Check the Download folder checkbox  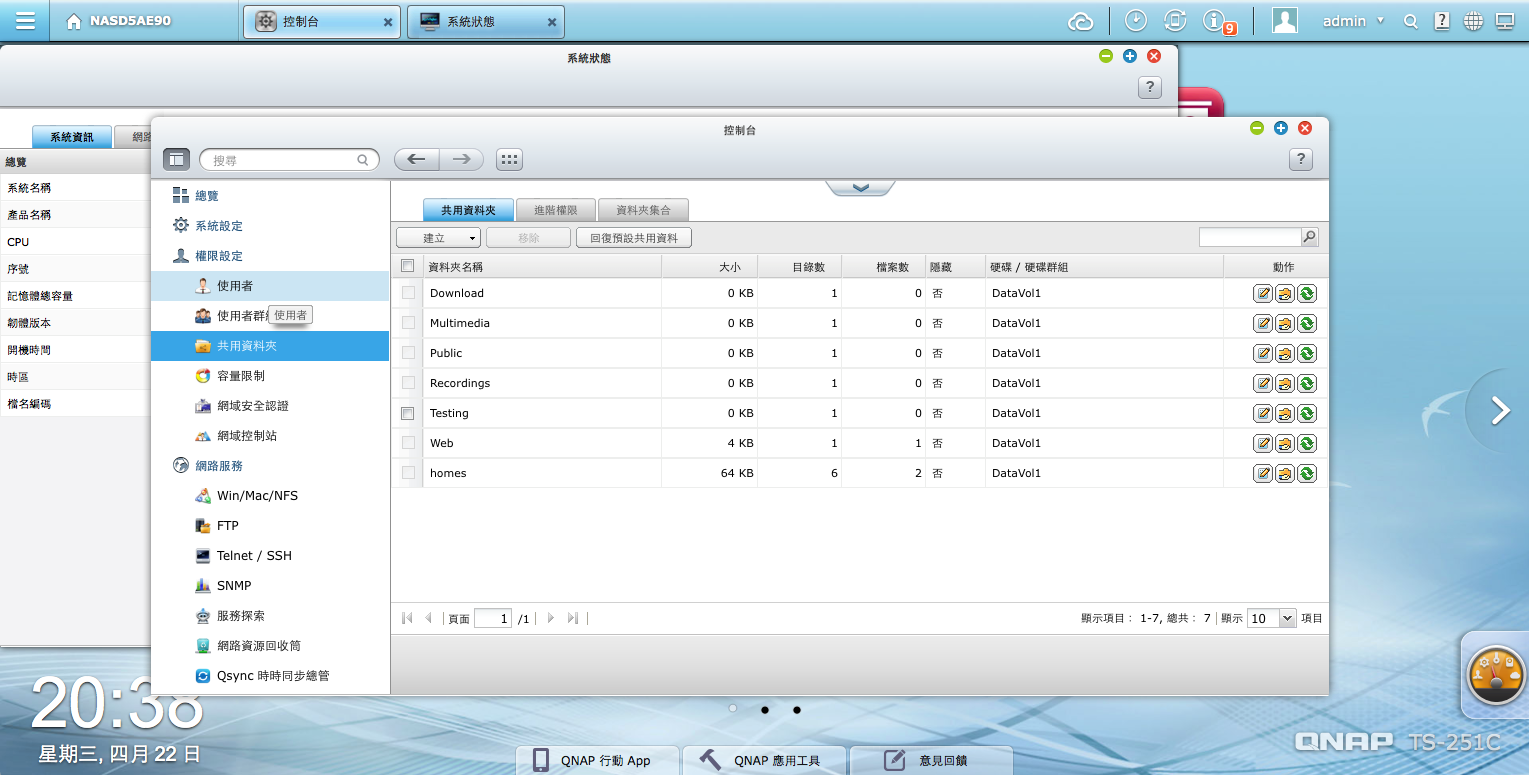407,293
